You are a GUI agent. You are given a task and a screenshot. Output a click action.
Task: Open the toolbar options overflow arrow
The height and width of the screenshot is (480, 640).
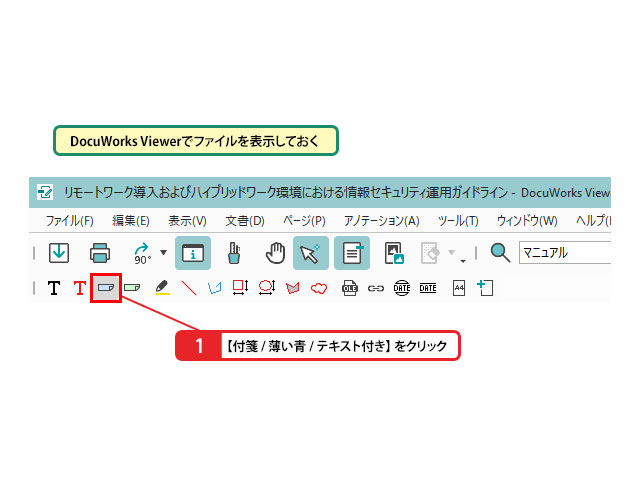463,261
